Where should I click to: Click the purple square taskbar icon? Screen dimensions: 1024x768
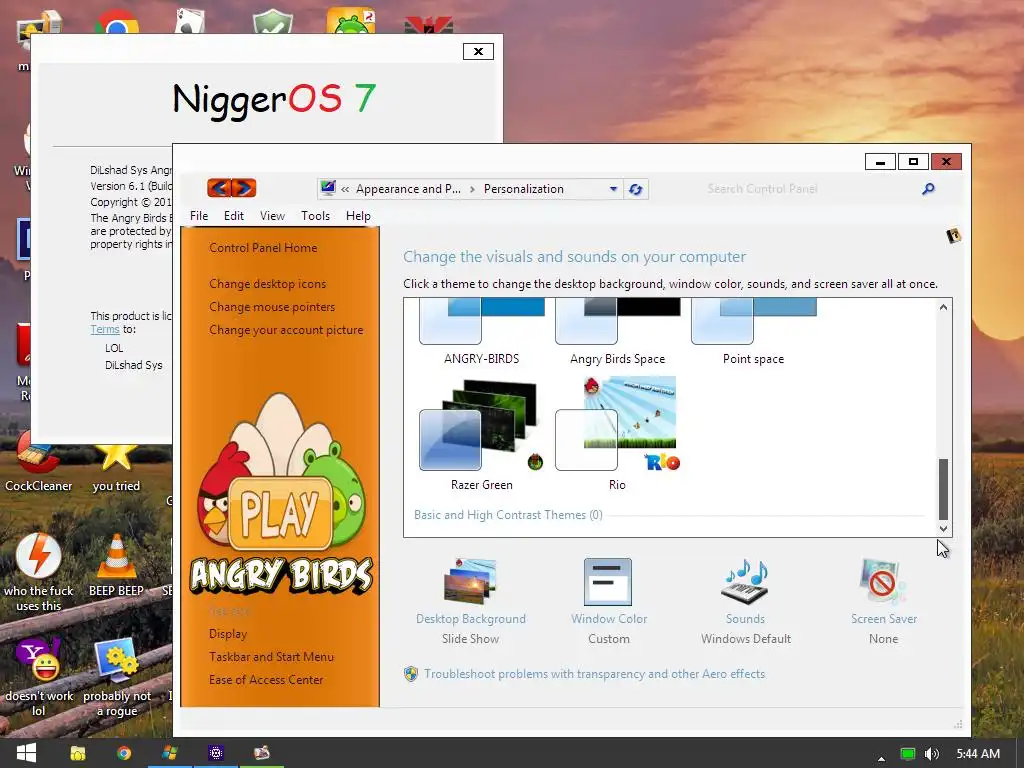point(216,753)
